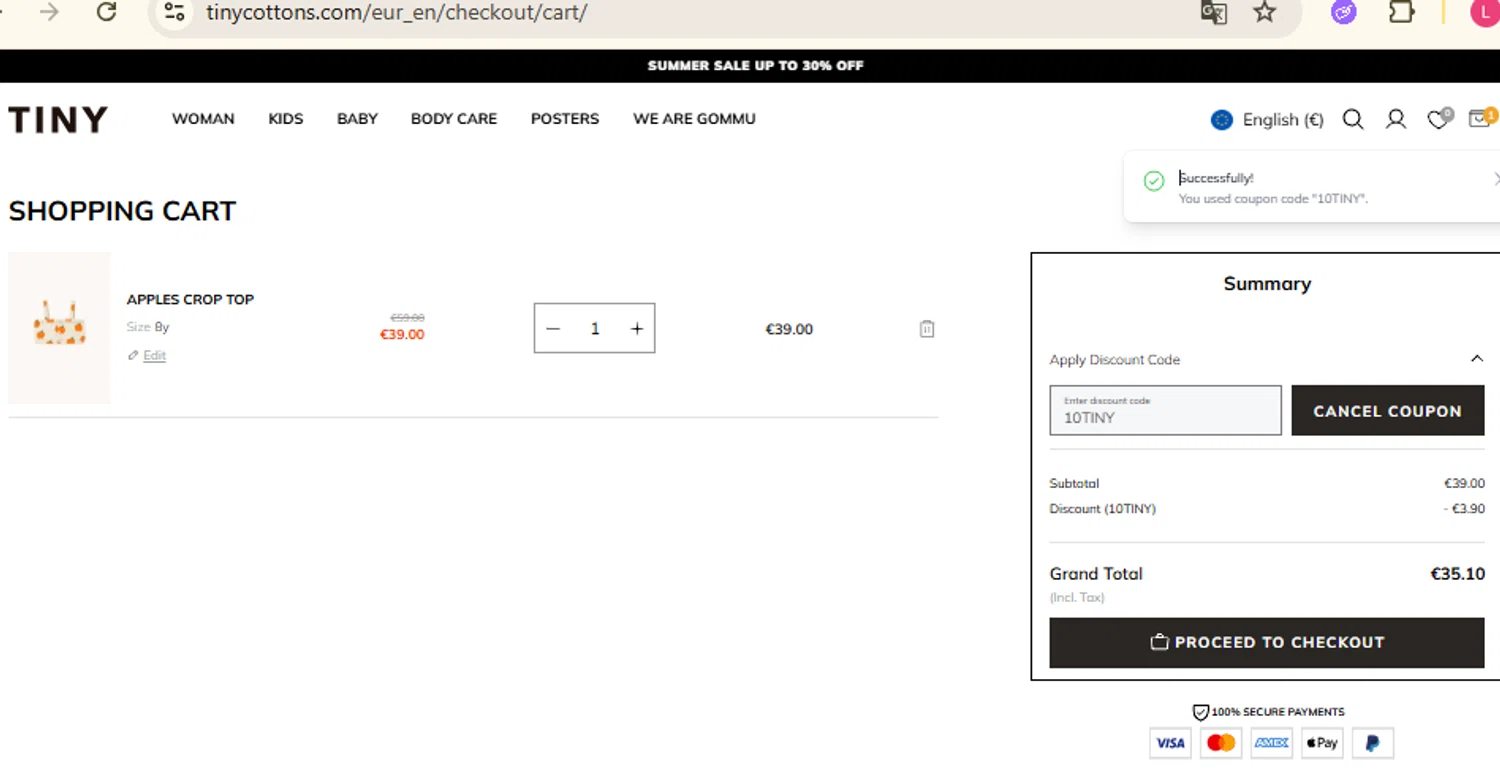The height and width of the screenshot is (782, 1500).
Task: Click the TINY logo
Action: (x=58, y=120)
